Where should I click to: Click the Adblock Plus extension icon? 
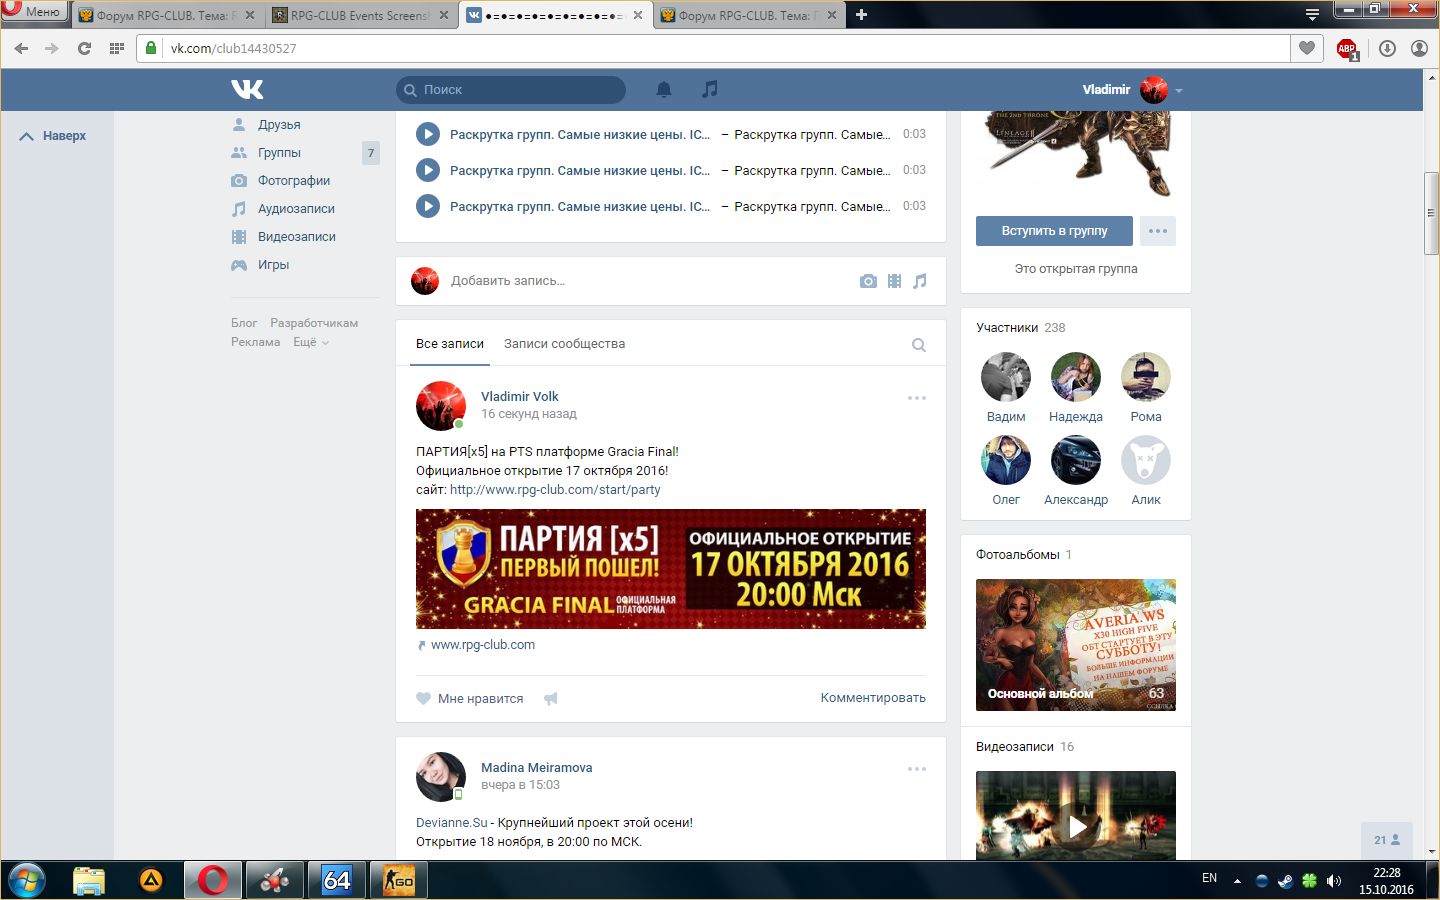pos(1346,48)
